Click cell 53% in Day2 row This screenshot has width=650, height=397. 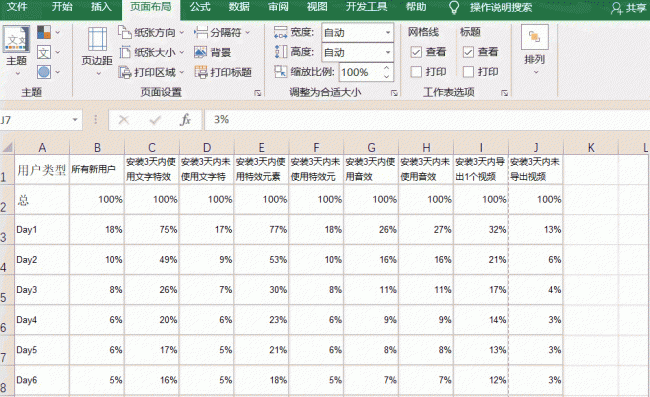(261, 260)
